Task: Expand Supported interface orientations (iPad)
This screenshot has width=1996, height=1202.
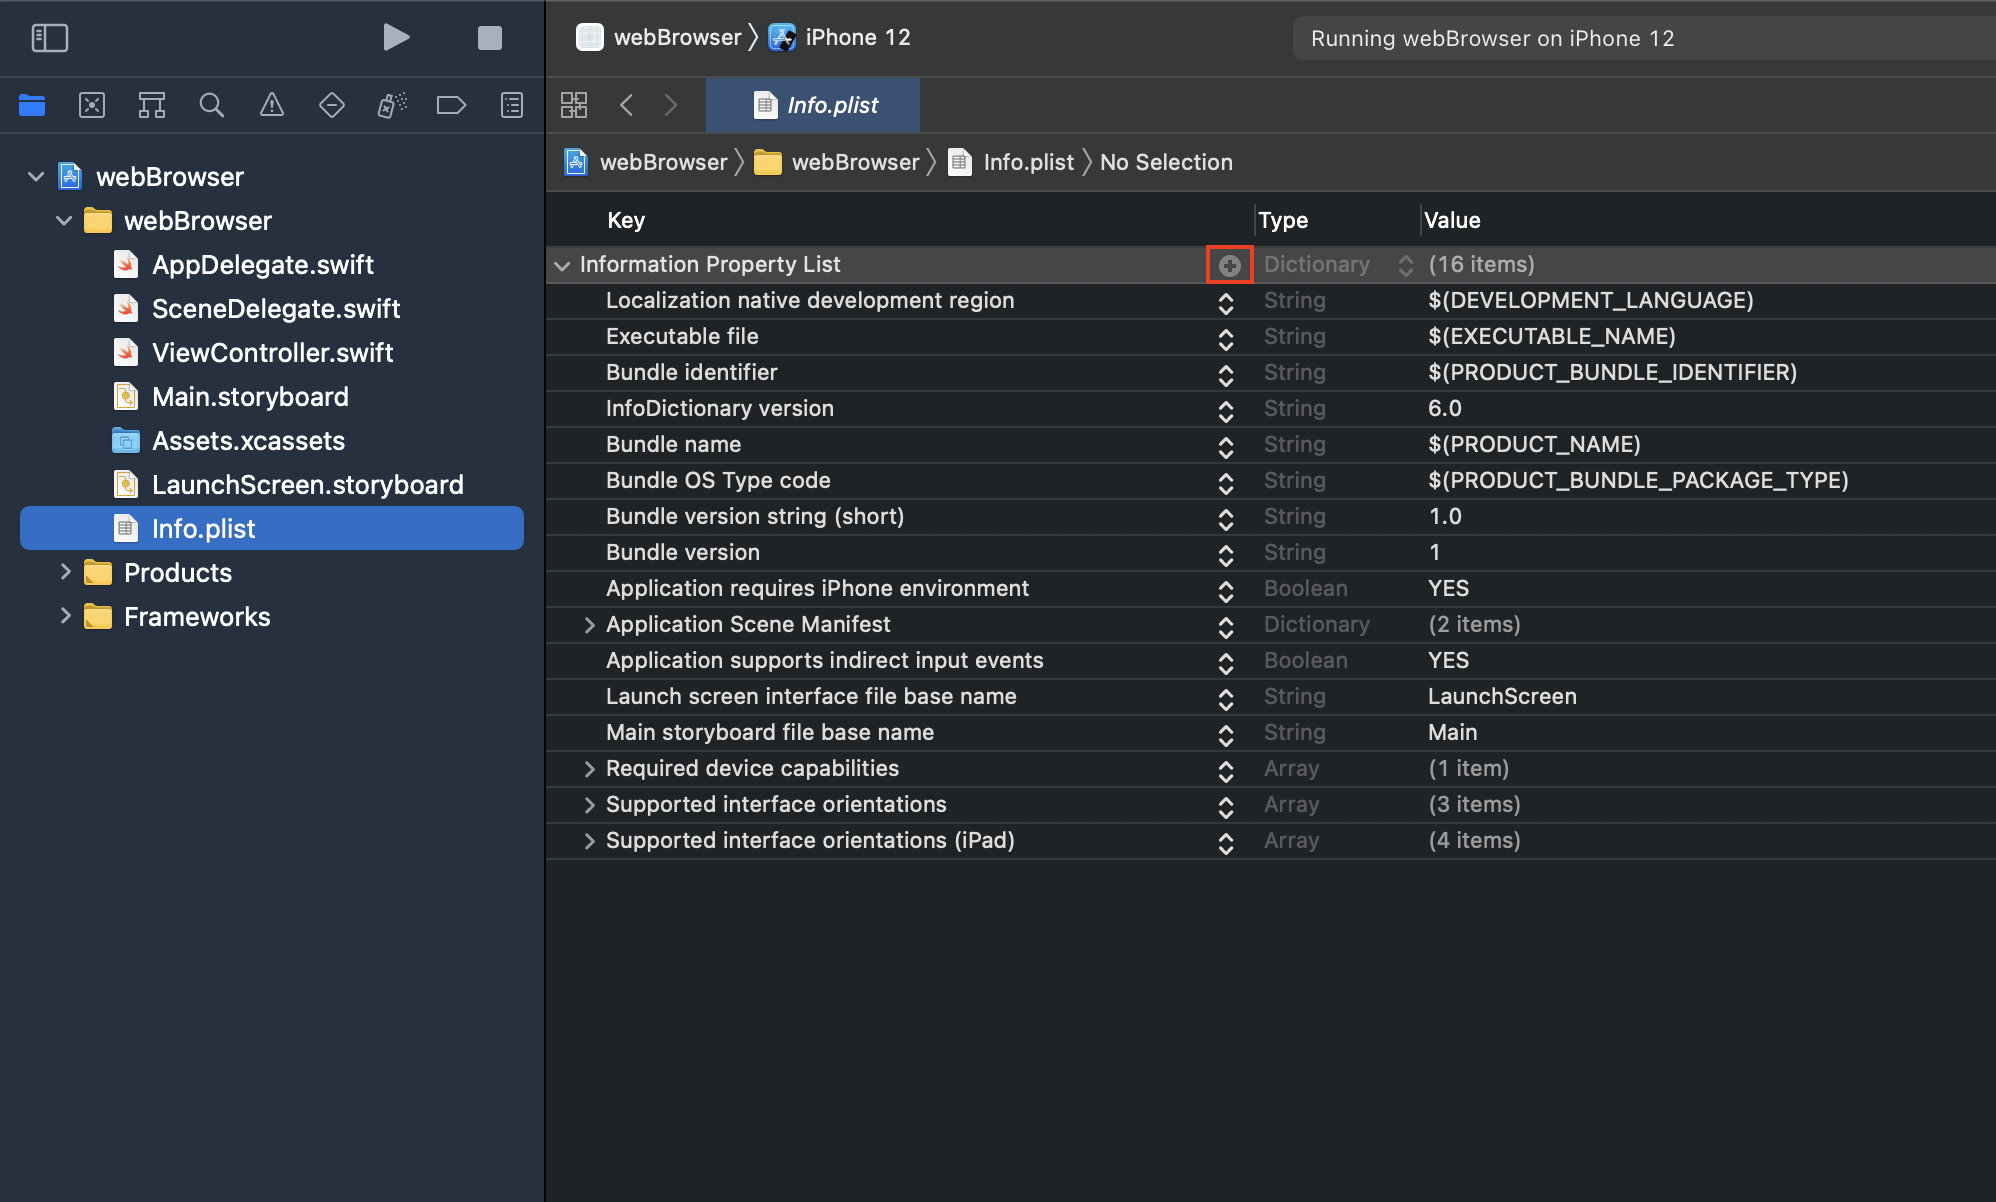Action: click(589, 841)
